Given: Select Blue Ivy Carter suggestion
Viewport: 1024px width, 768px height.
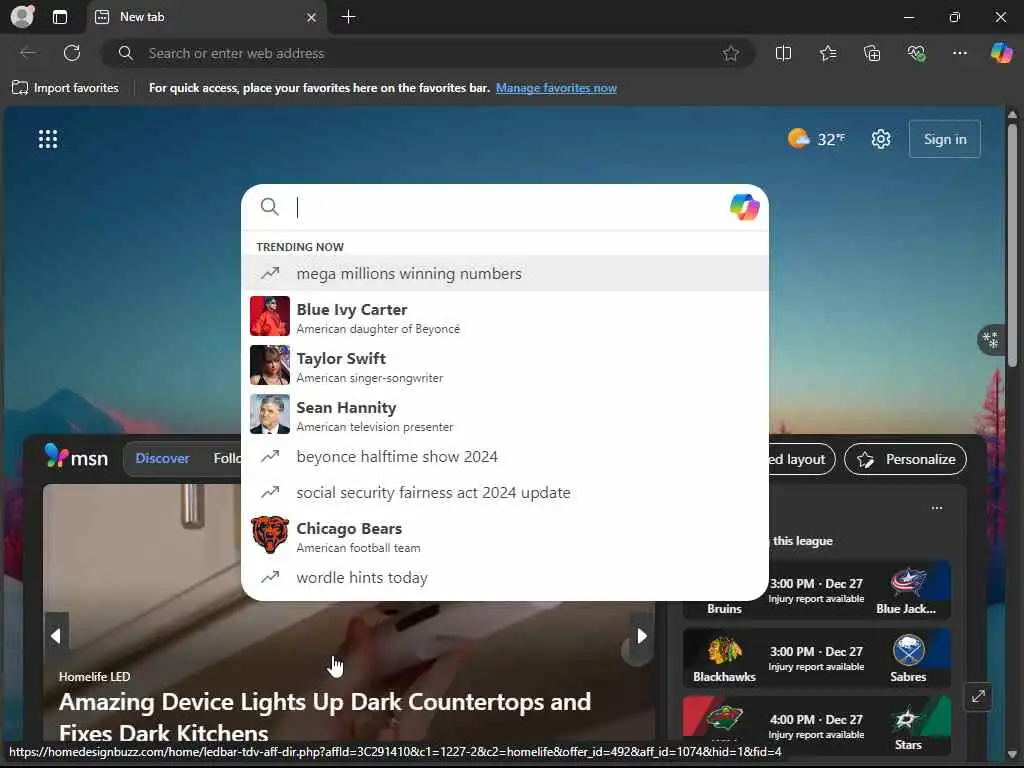Looking at the screenshot, I should click(505, 317).
